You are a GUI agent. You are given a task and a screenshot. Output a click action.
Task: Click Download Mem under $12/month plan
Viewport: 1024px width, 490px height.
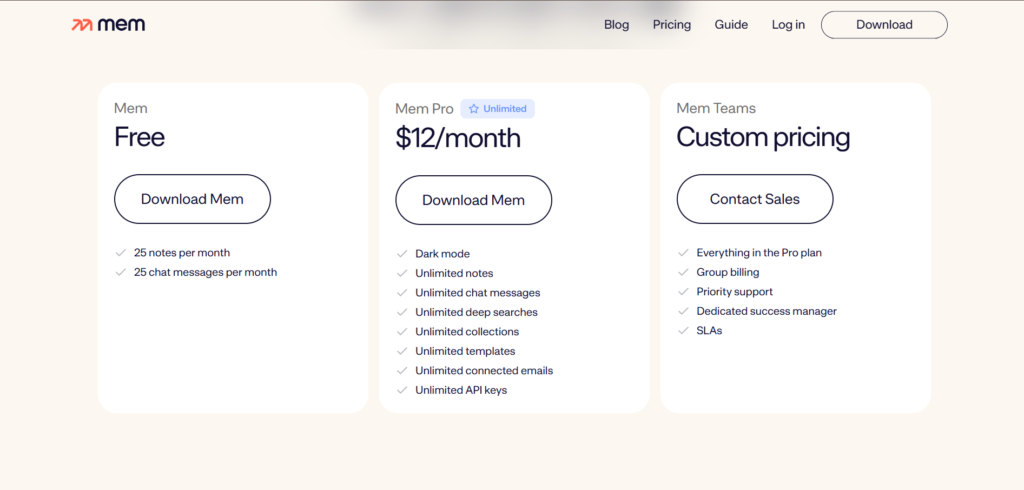coord(473,200)
